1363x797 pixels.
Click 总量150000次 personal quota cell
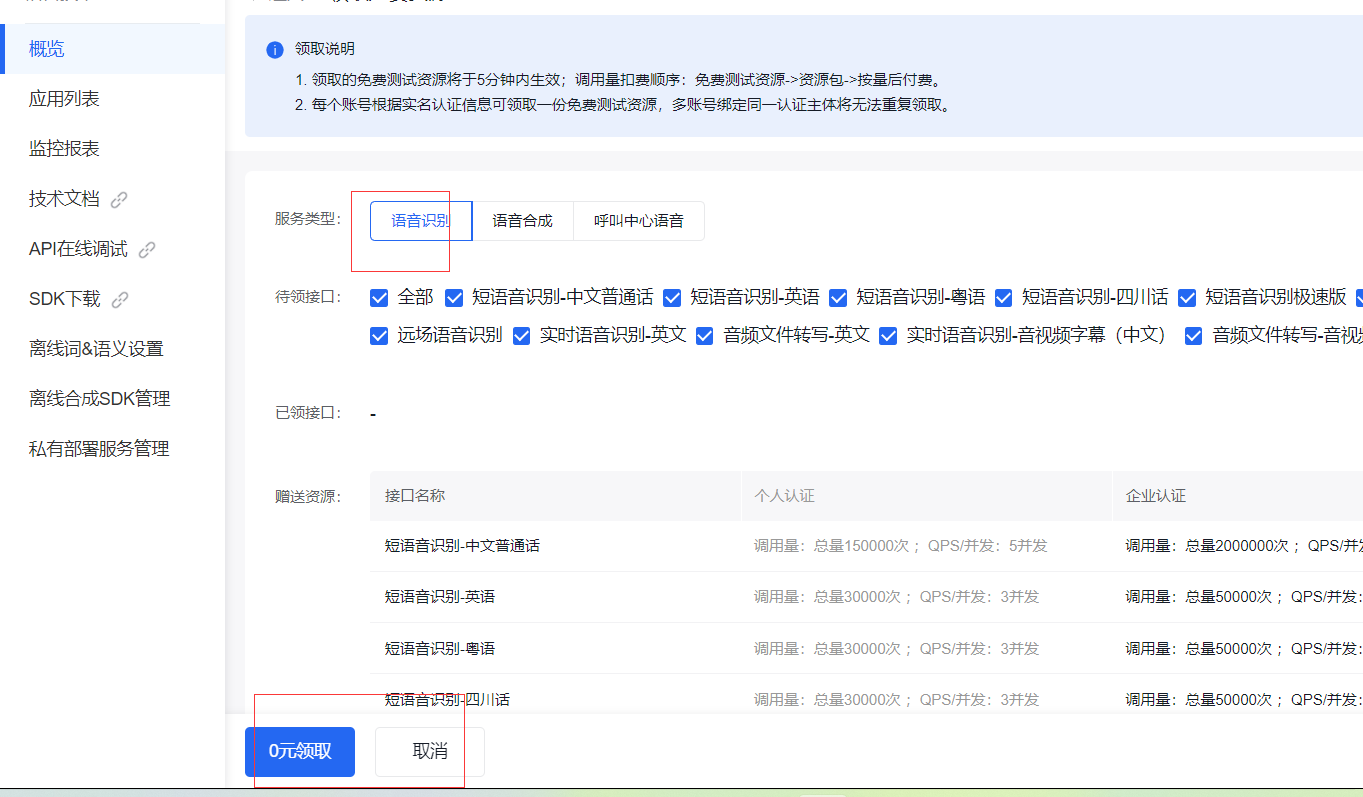(901, 546)
